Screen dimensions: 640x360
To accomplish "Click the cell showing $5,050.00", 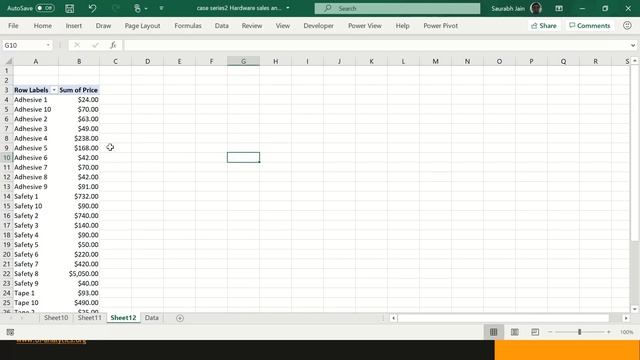I will [x=79, y=274].
